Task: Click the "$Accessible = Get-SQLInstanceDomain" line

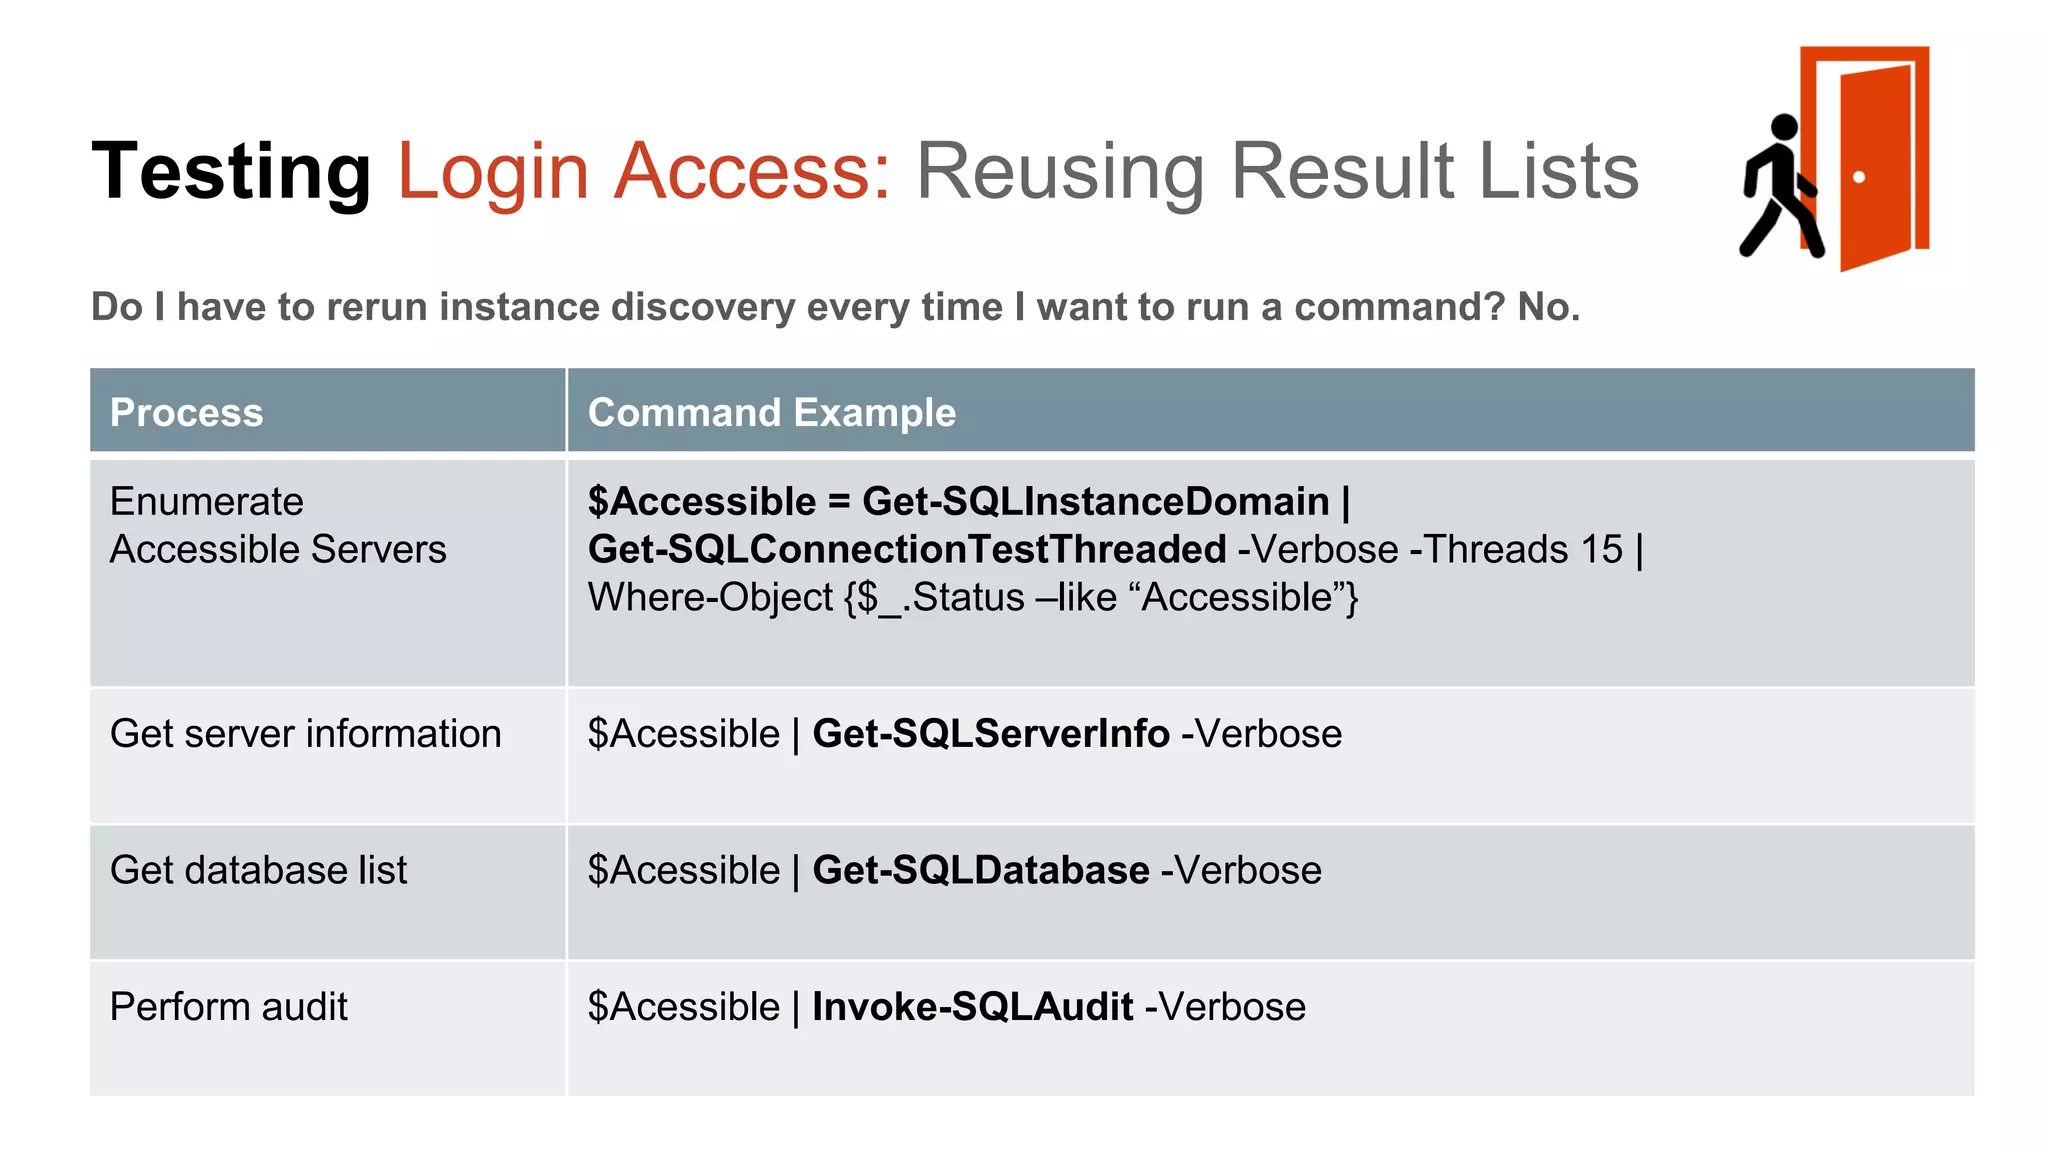Action: coord(968,501)
